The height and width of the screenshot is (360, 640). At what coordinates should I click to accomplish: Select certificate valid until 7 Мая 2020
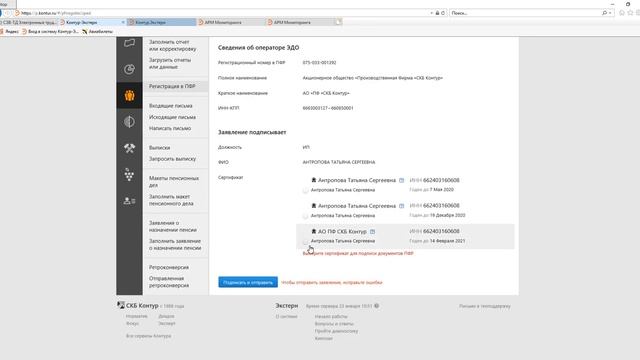pos(305,190)
